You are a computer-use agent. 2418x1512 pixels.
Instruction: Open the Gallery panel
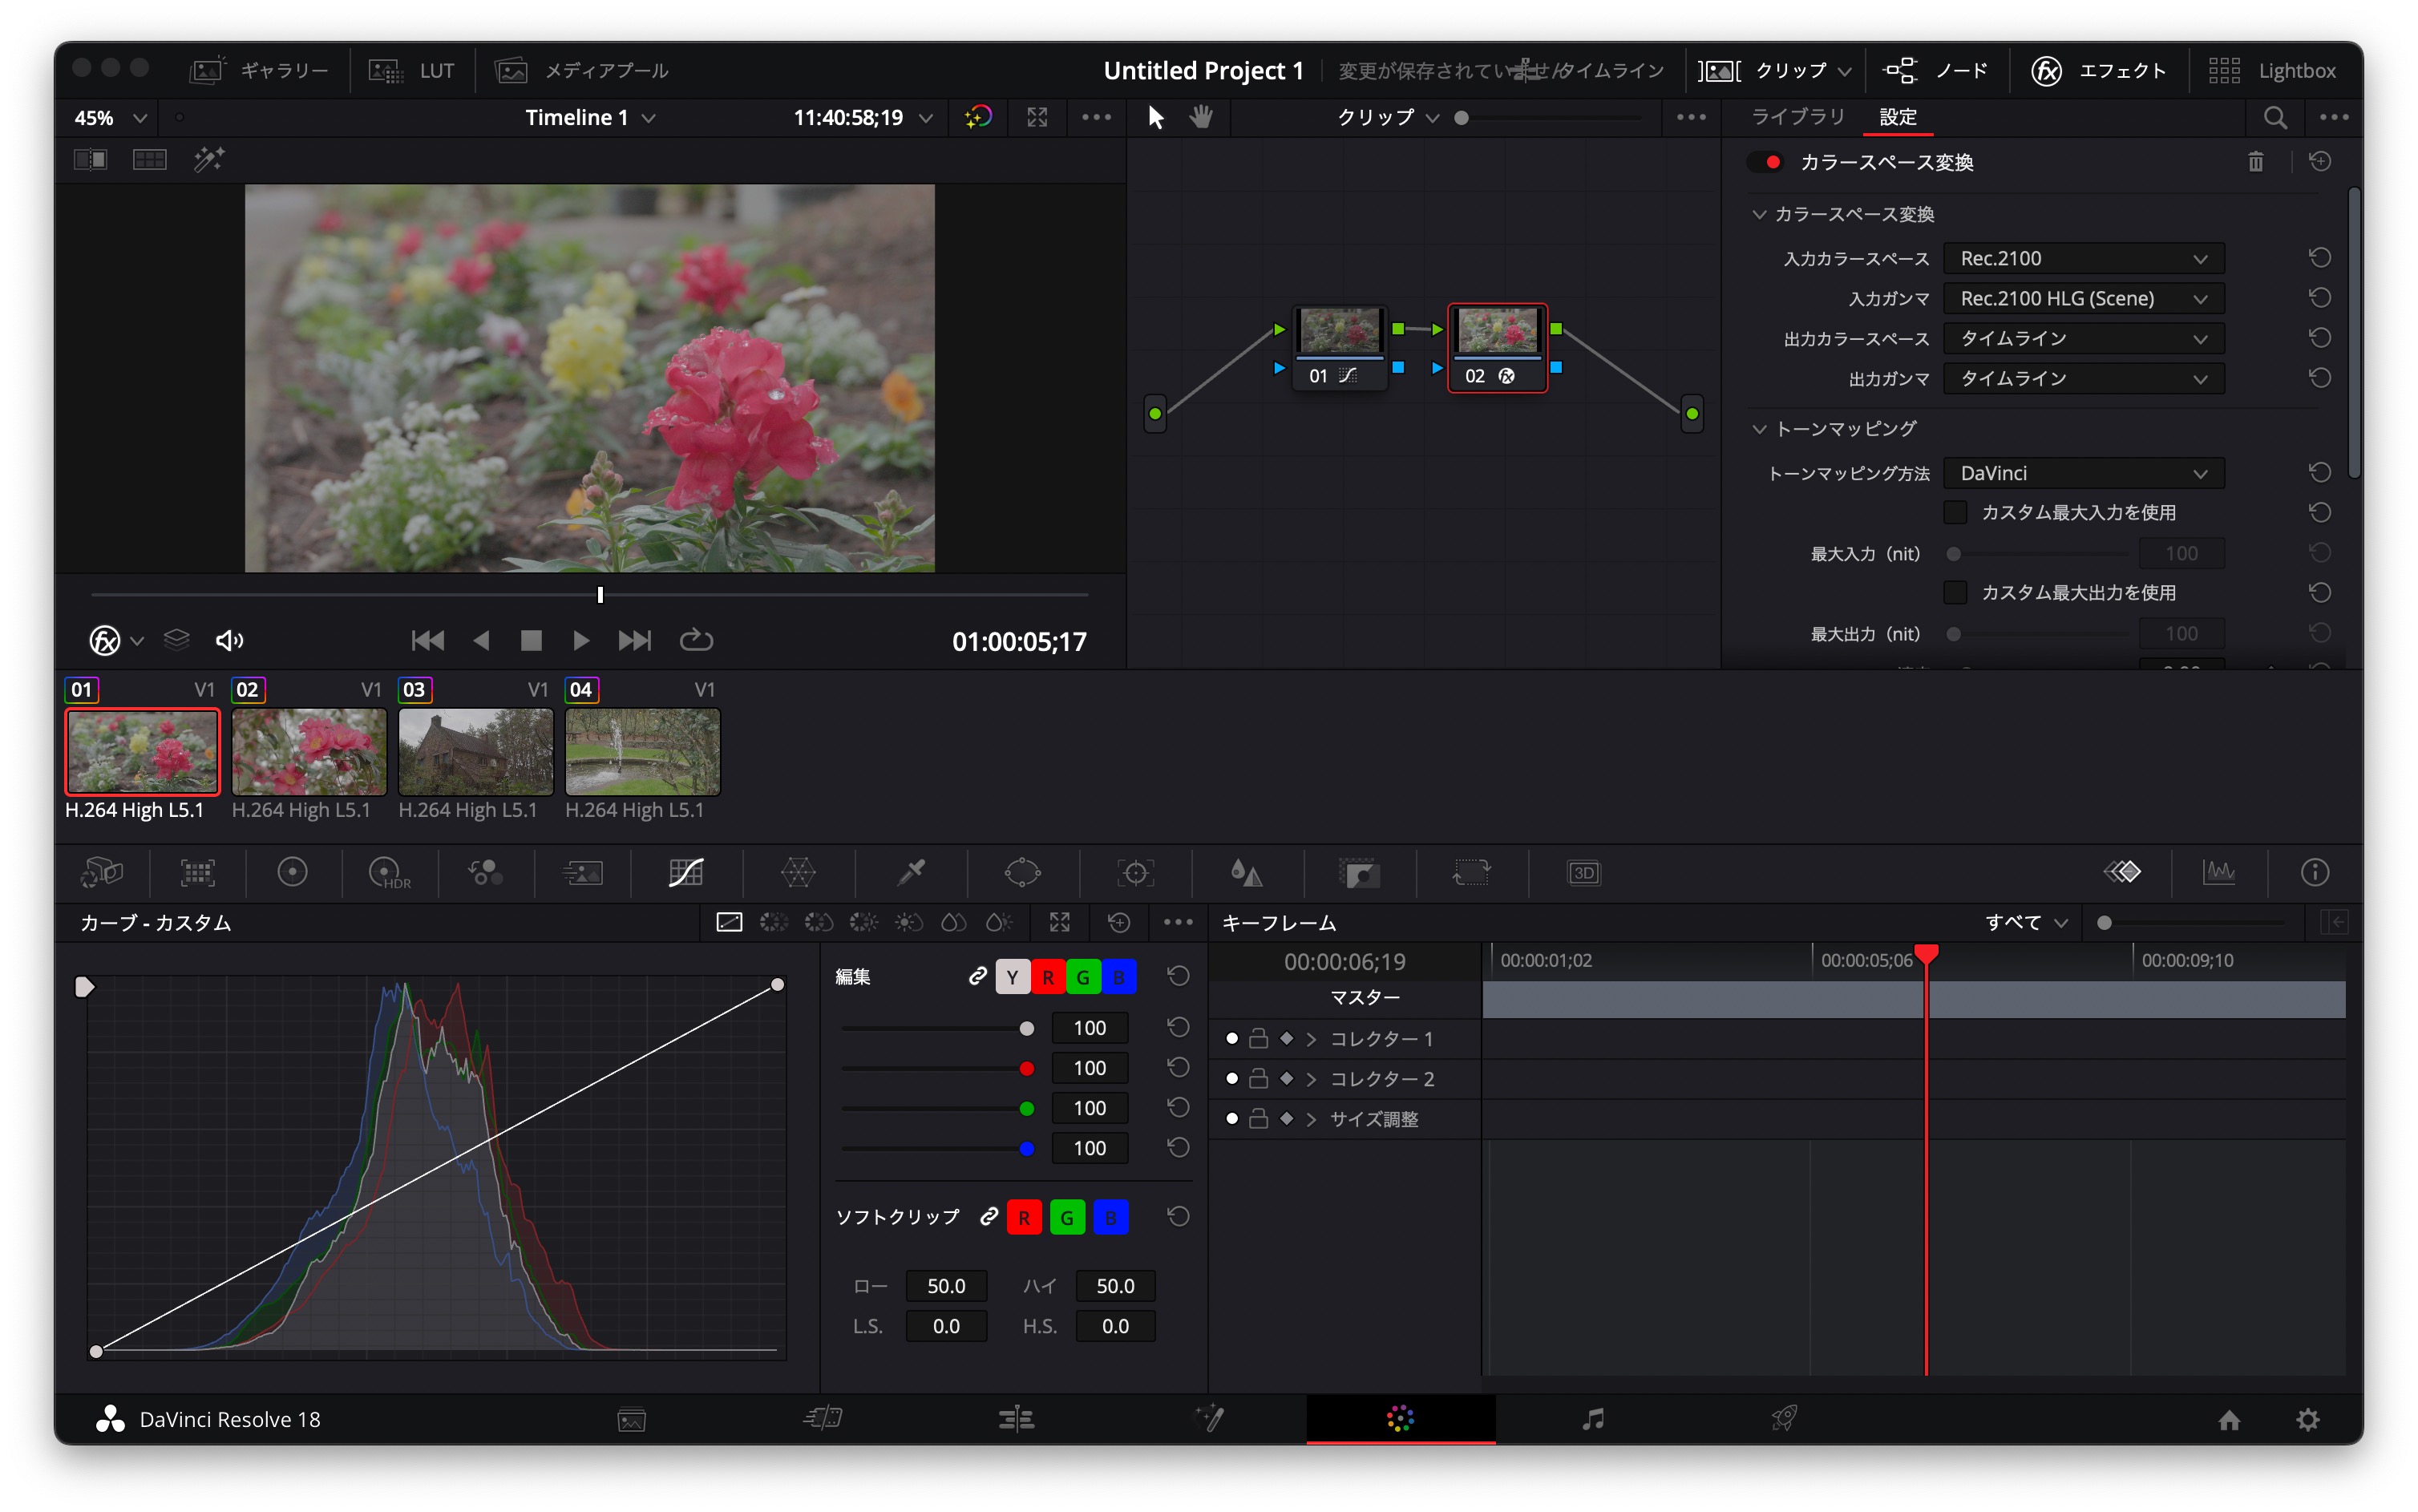tap(259, 70)
